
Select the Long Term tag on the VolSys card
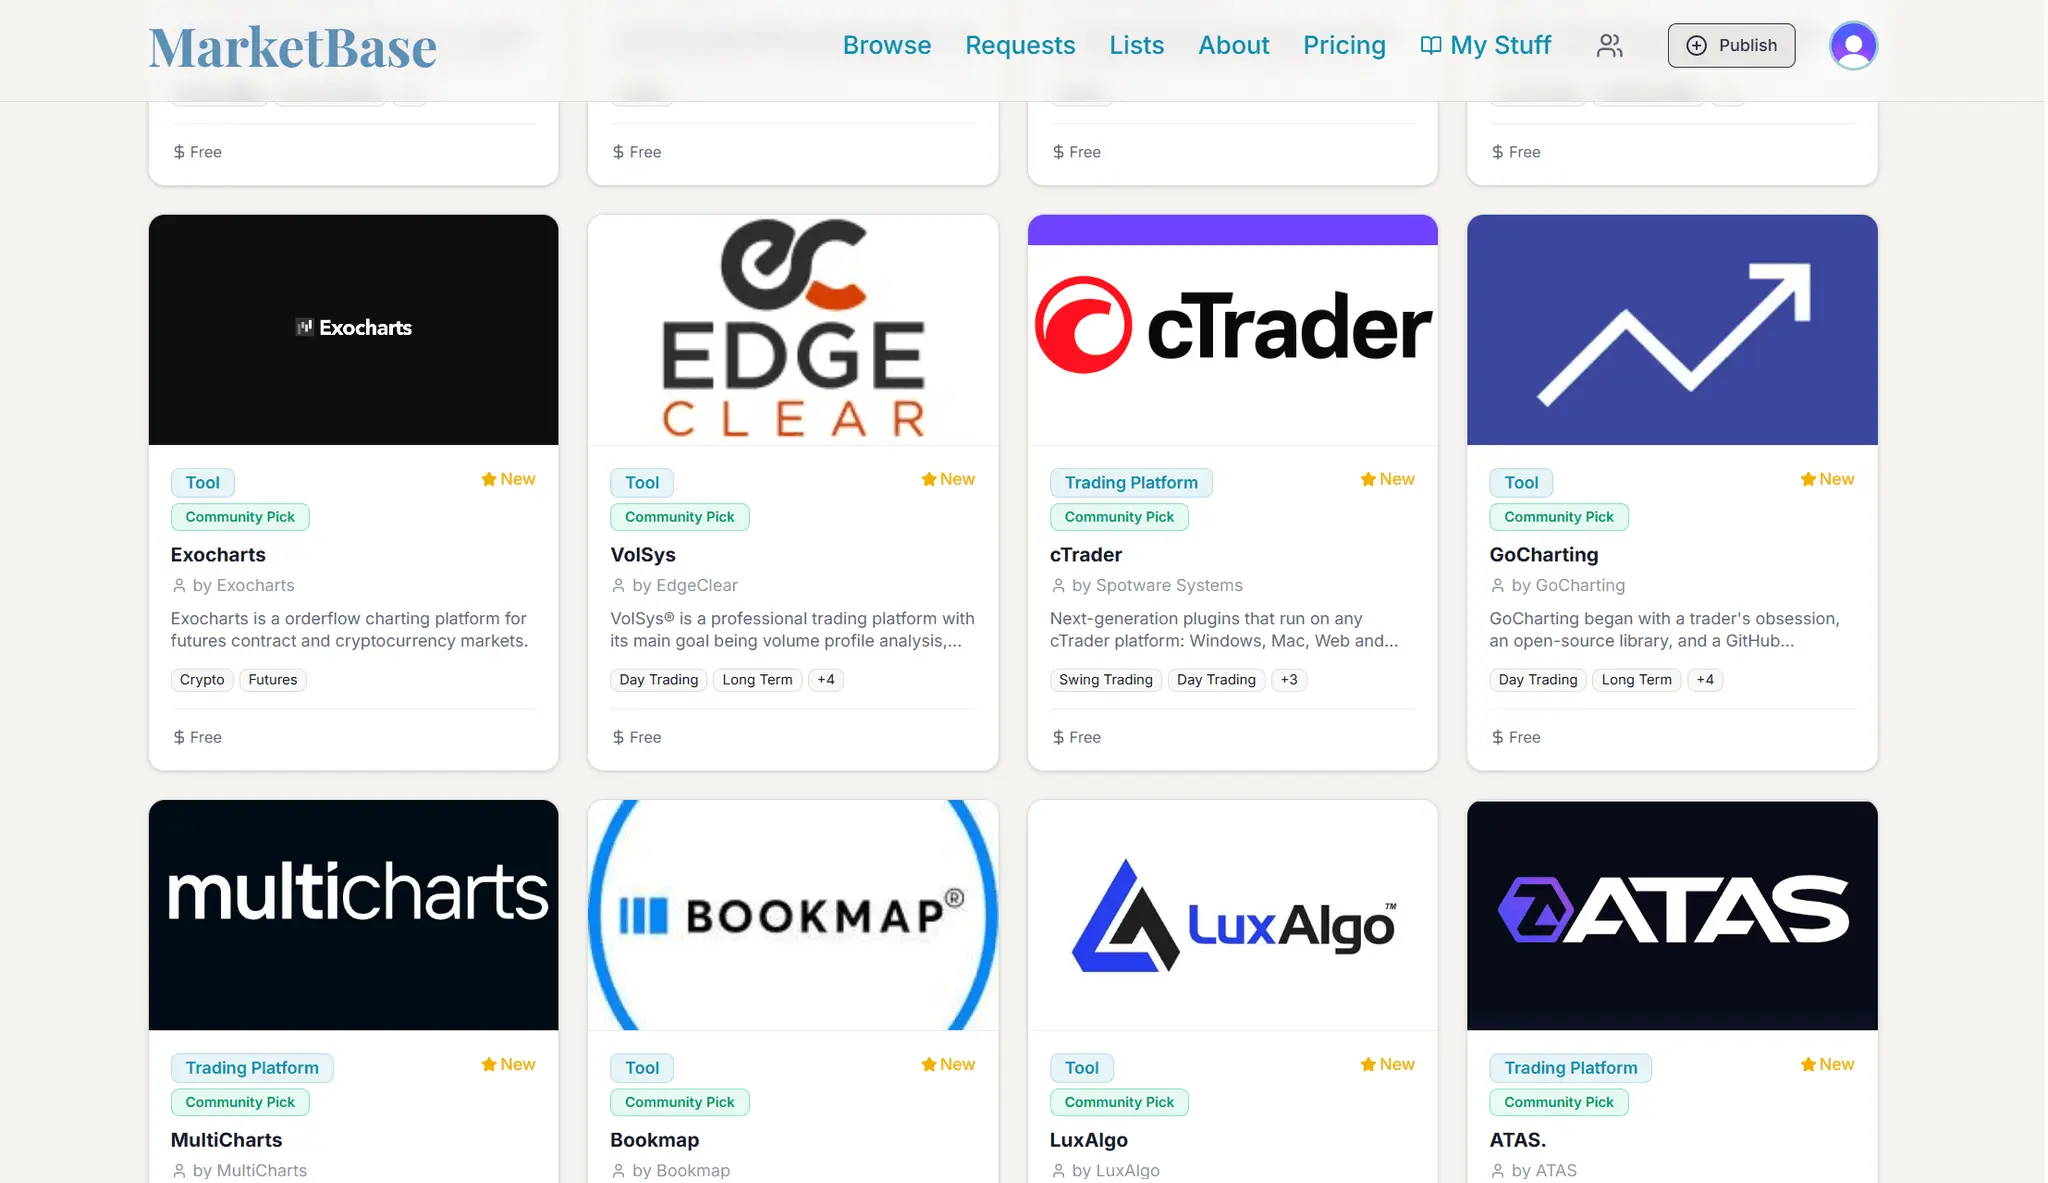[757, 679]
